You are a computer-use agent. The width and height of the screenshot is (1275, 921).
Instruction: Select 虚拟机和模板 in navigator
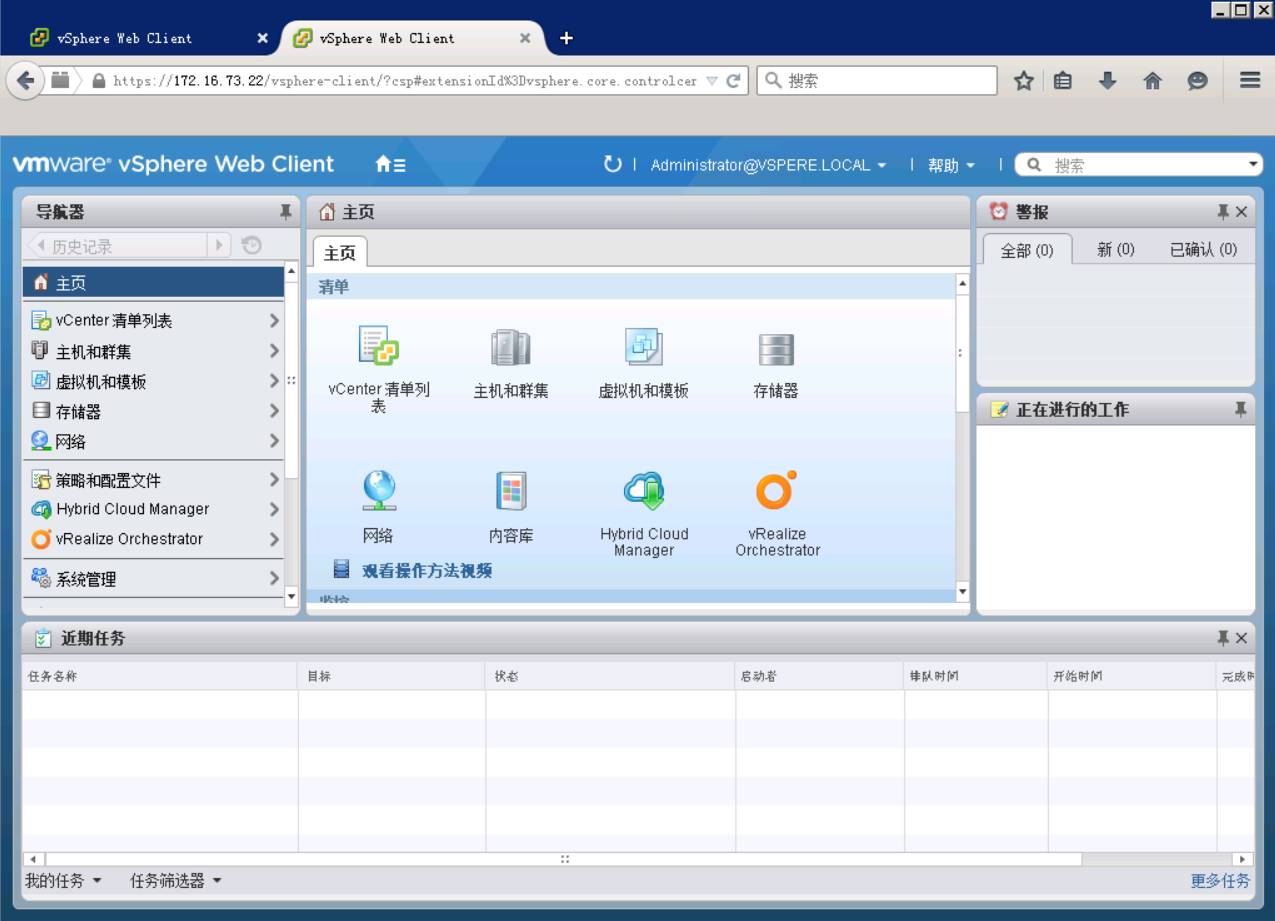coord(153,381)
